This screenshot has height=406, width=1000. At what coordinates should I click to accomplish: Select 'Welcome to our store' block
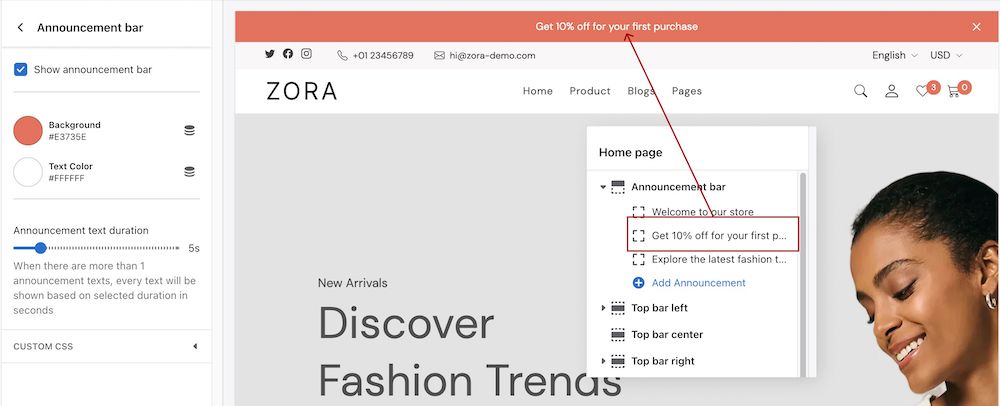click(702, 212)
